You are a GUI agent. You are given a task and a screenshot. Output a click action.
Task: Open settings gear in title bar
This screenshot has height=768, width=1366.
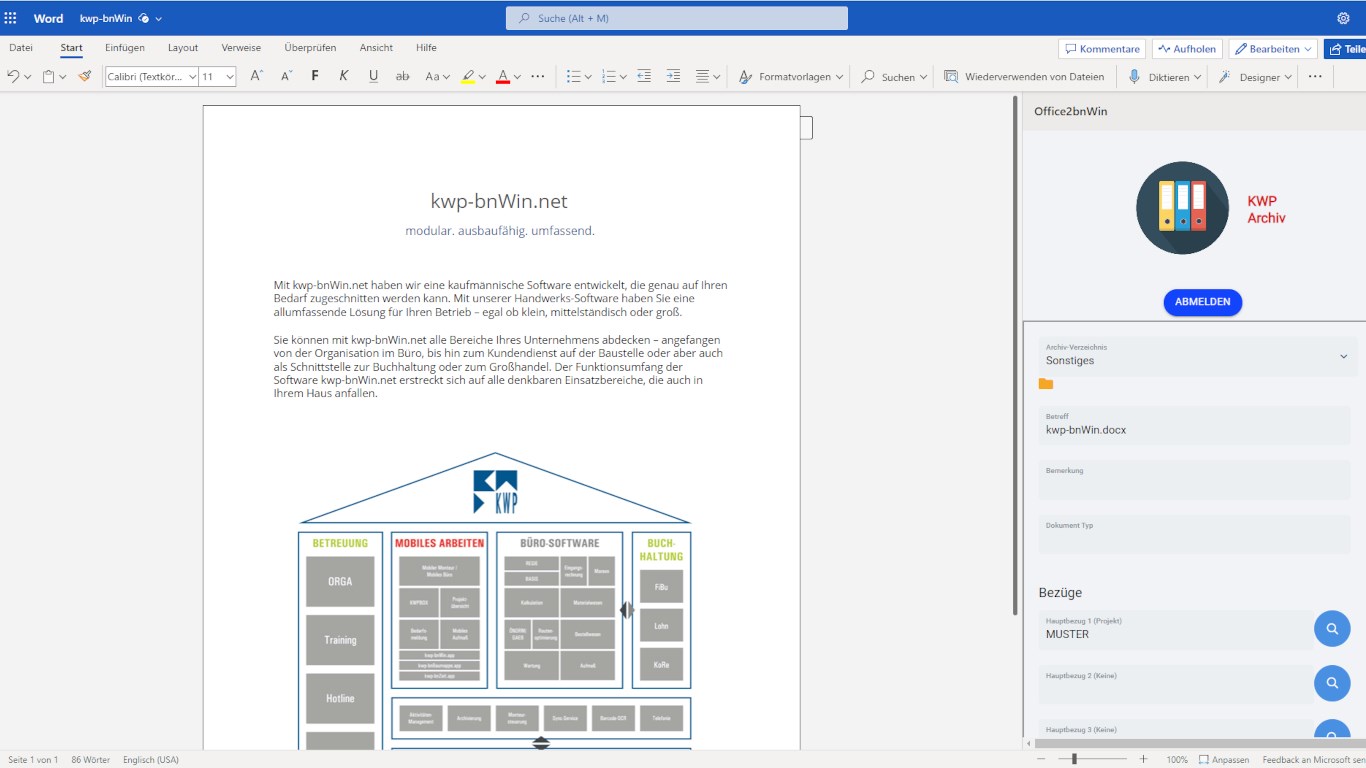tap(1343, 18)
